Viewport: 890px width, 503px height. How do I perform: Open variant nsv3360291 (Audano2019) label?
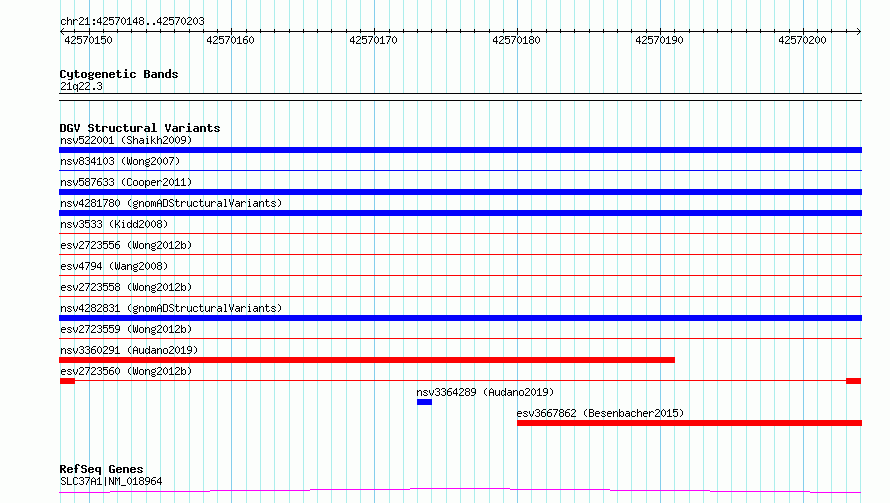click(x=129, y=350)
